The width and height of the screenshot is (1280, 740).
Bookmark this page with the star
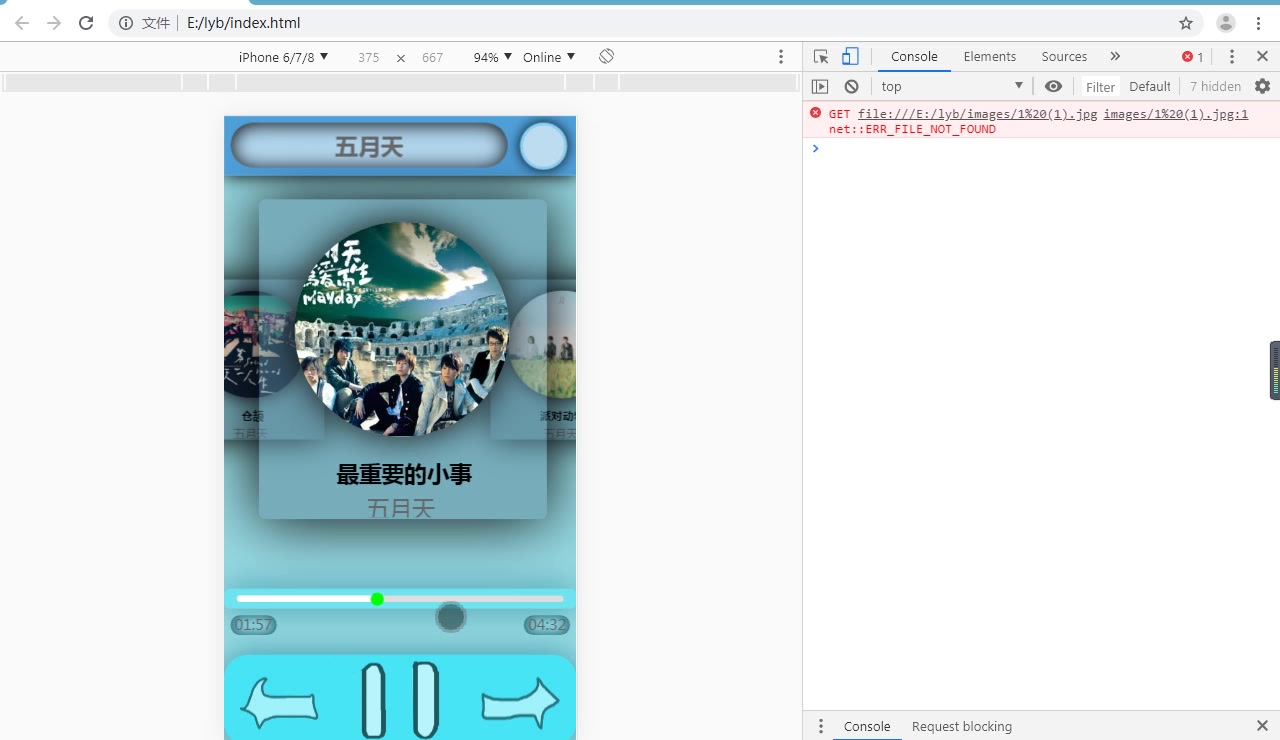1186,23
